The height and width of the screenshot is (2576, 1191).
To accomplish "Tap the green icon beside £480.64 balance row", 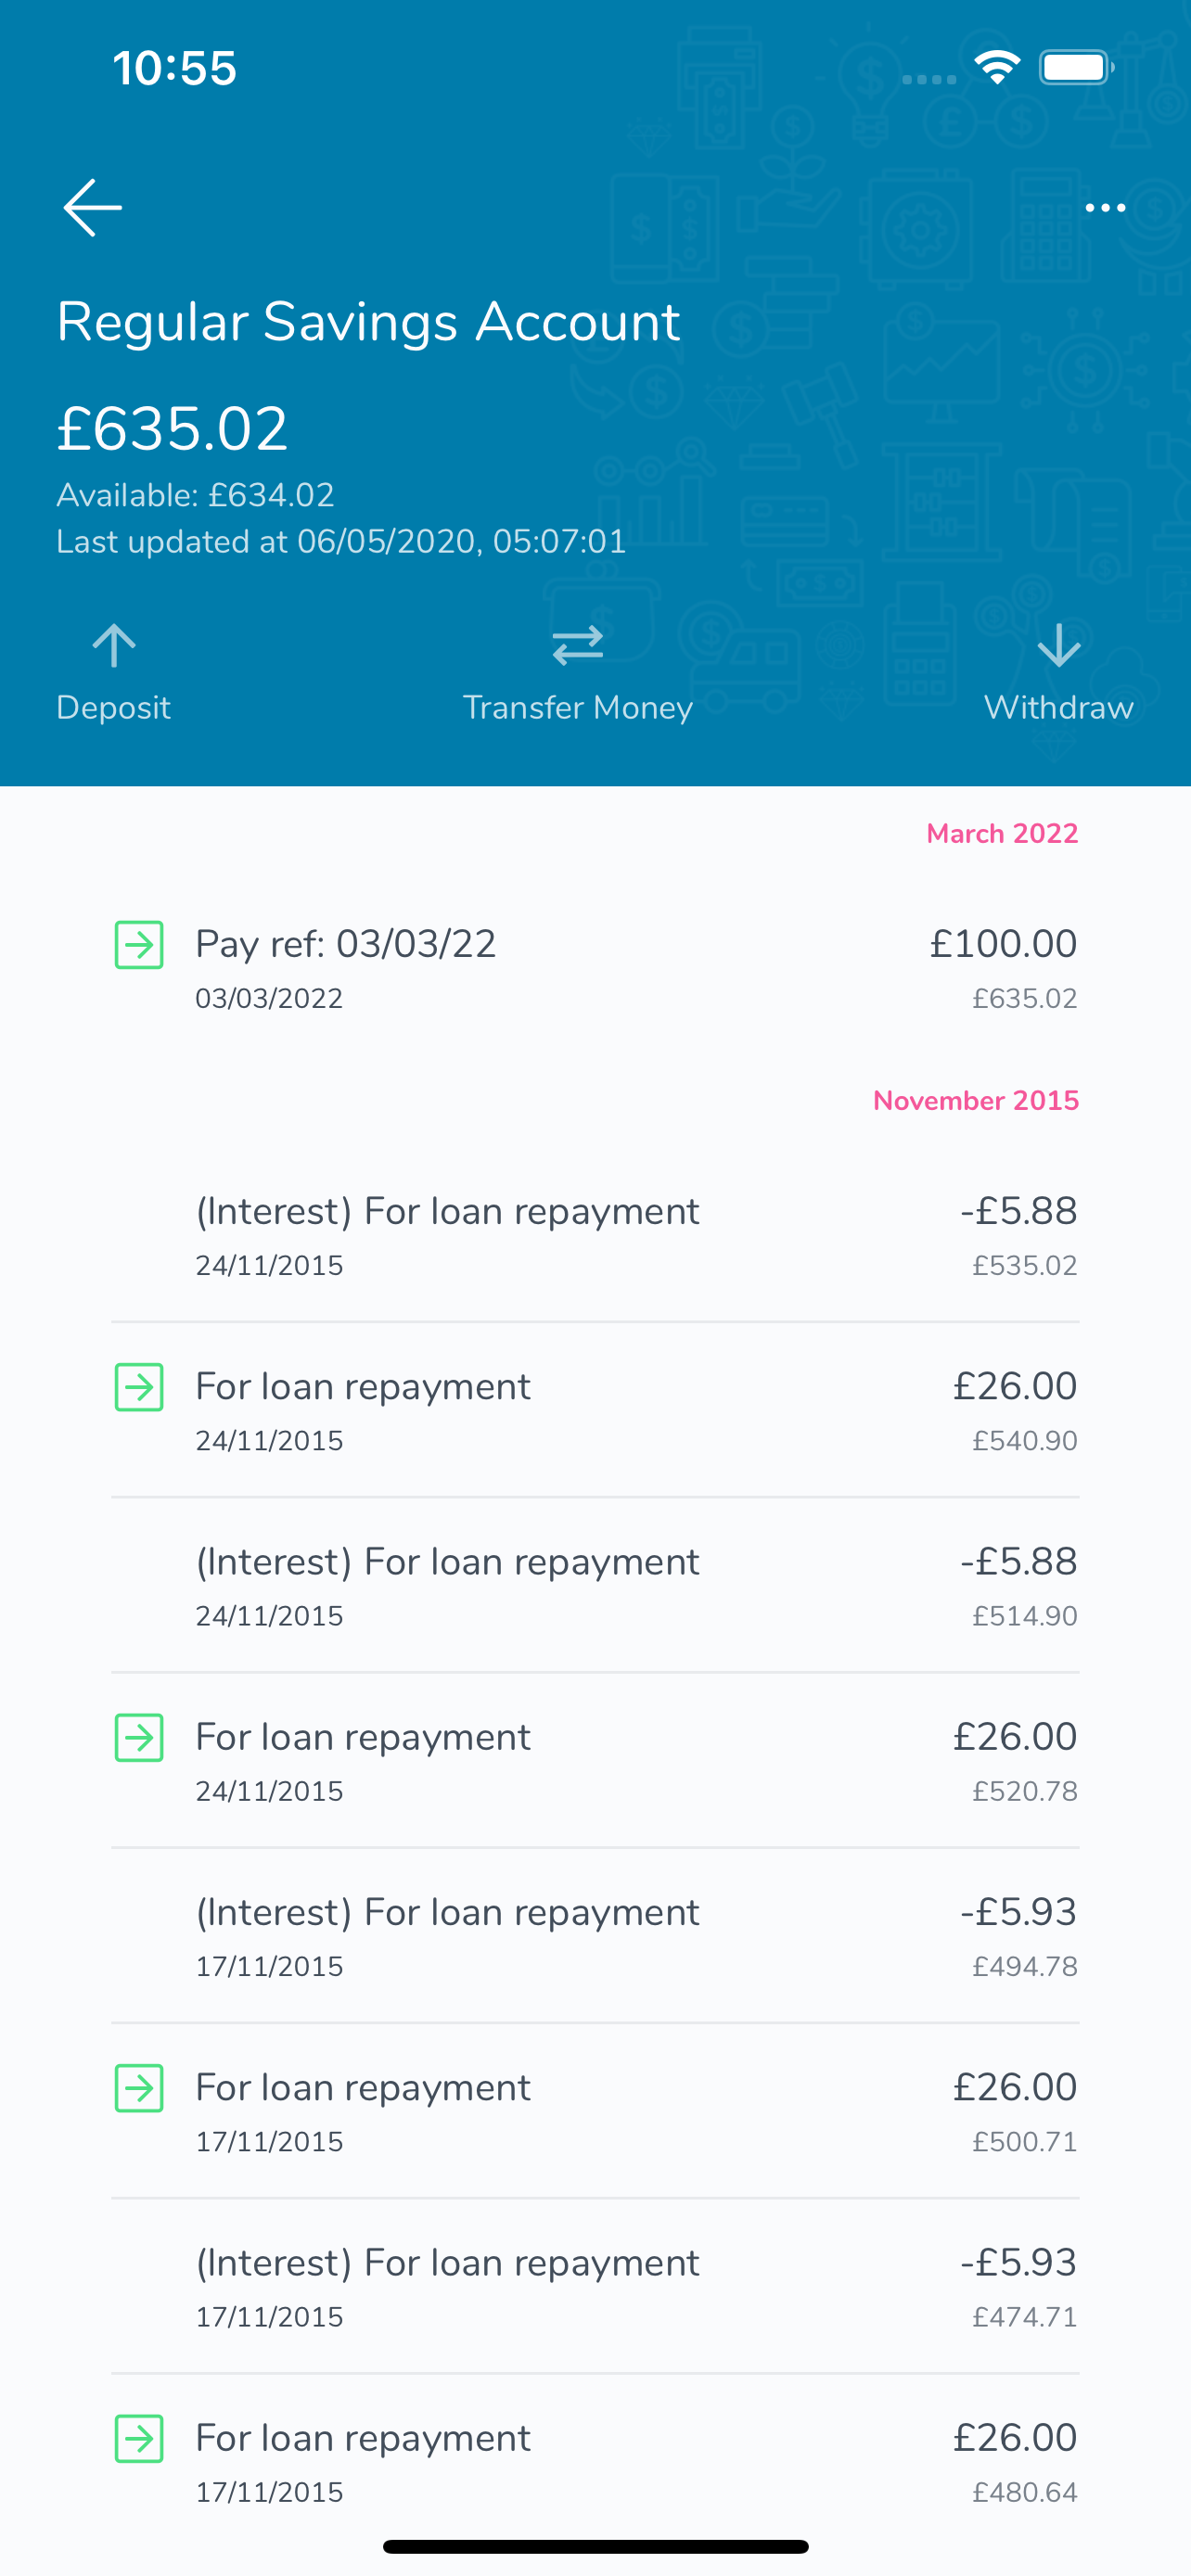I will (139, 2438).
